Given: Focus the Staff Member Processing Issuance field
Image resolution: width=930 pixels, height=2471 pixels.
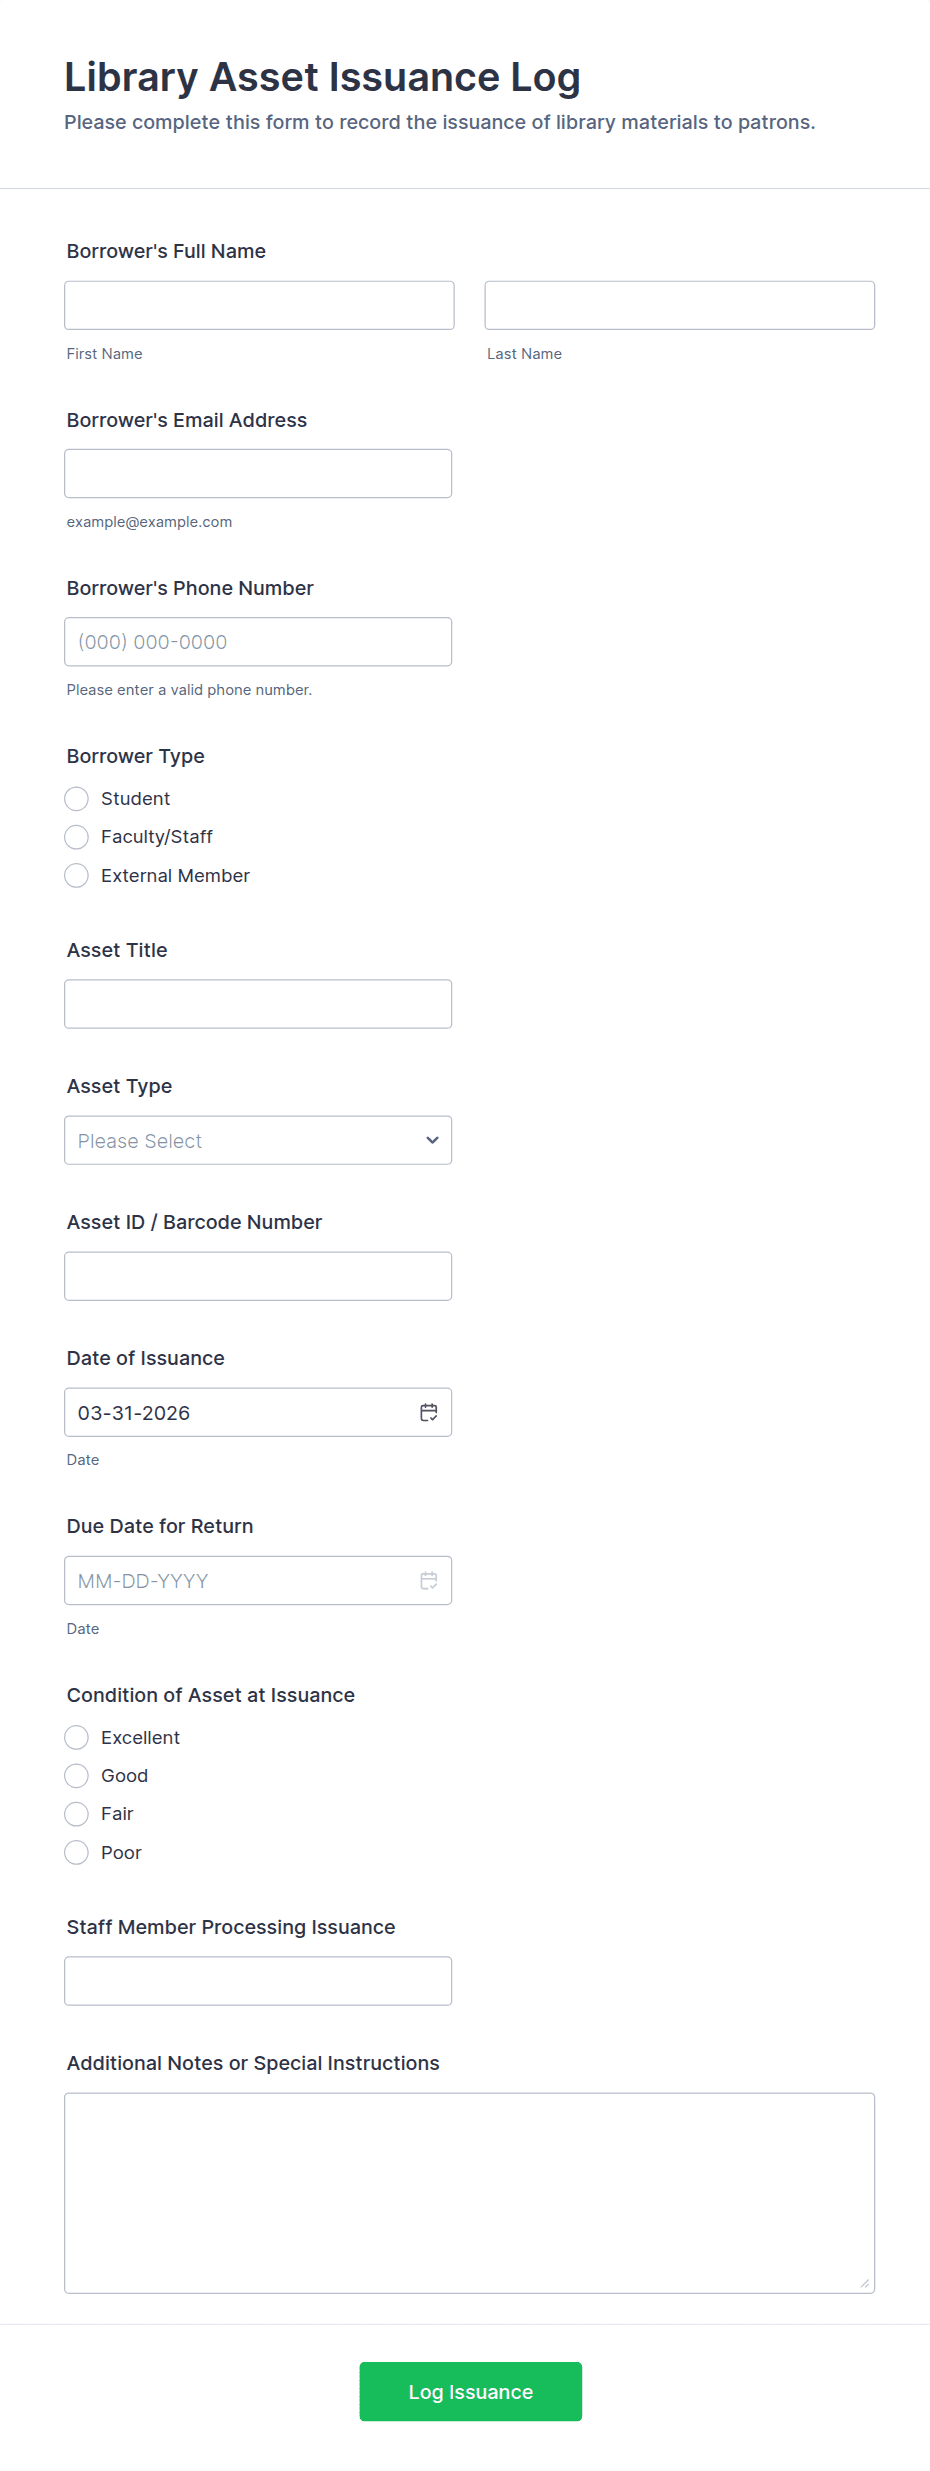Looking at the screenshot, I should [x=258, y=1980].
